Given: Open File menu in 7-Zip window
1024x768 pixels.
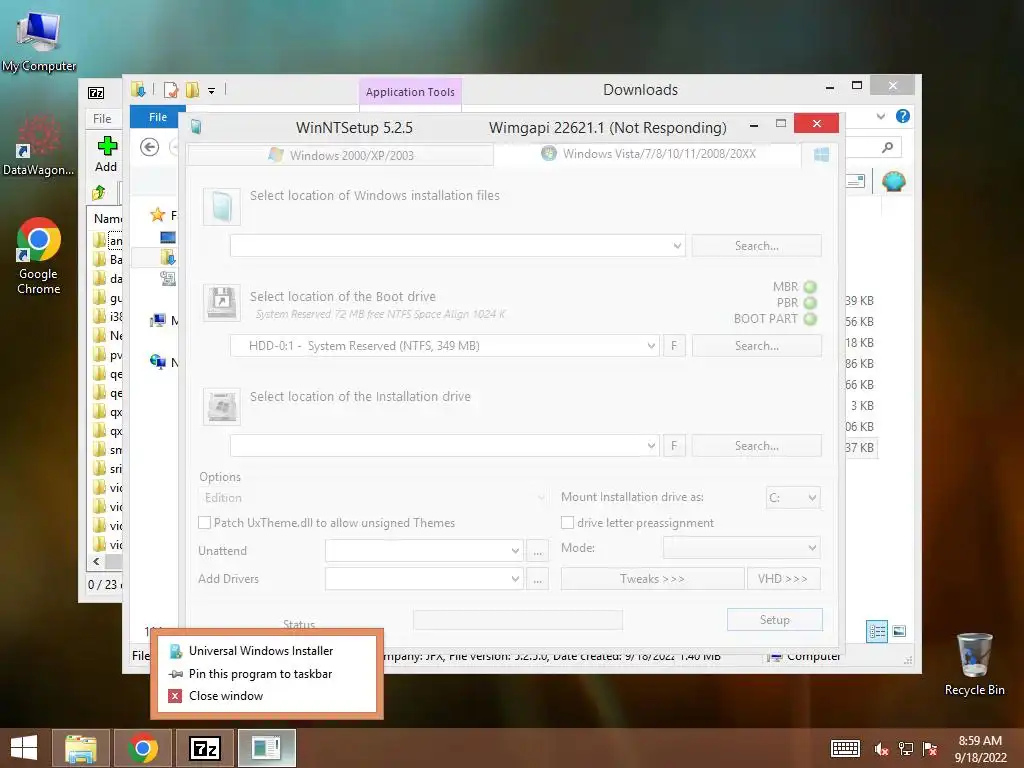Looking at the screenshot, I should [x=102, y=118].
